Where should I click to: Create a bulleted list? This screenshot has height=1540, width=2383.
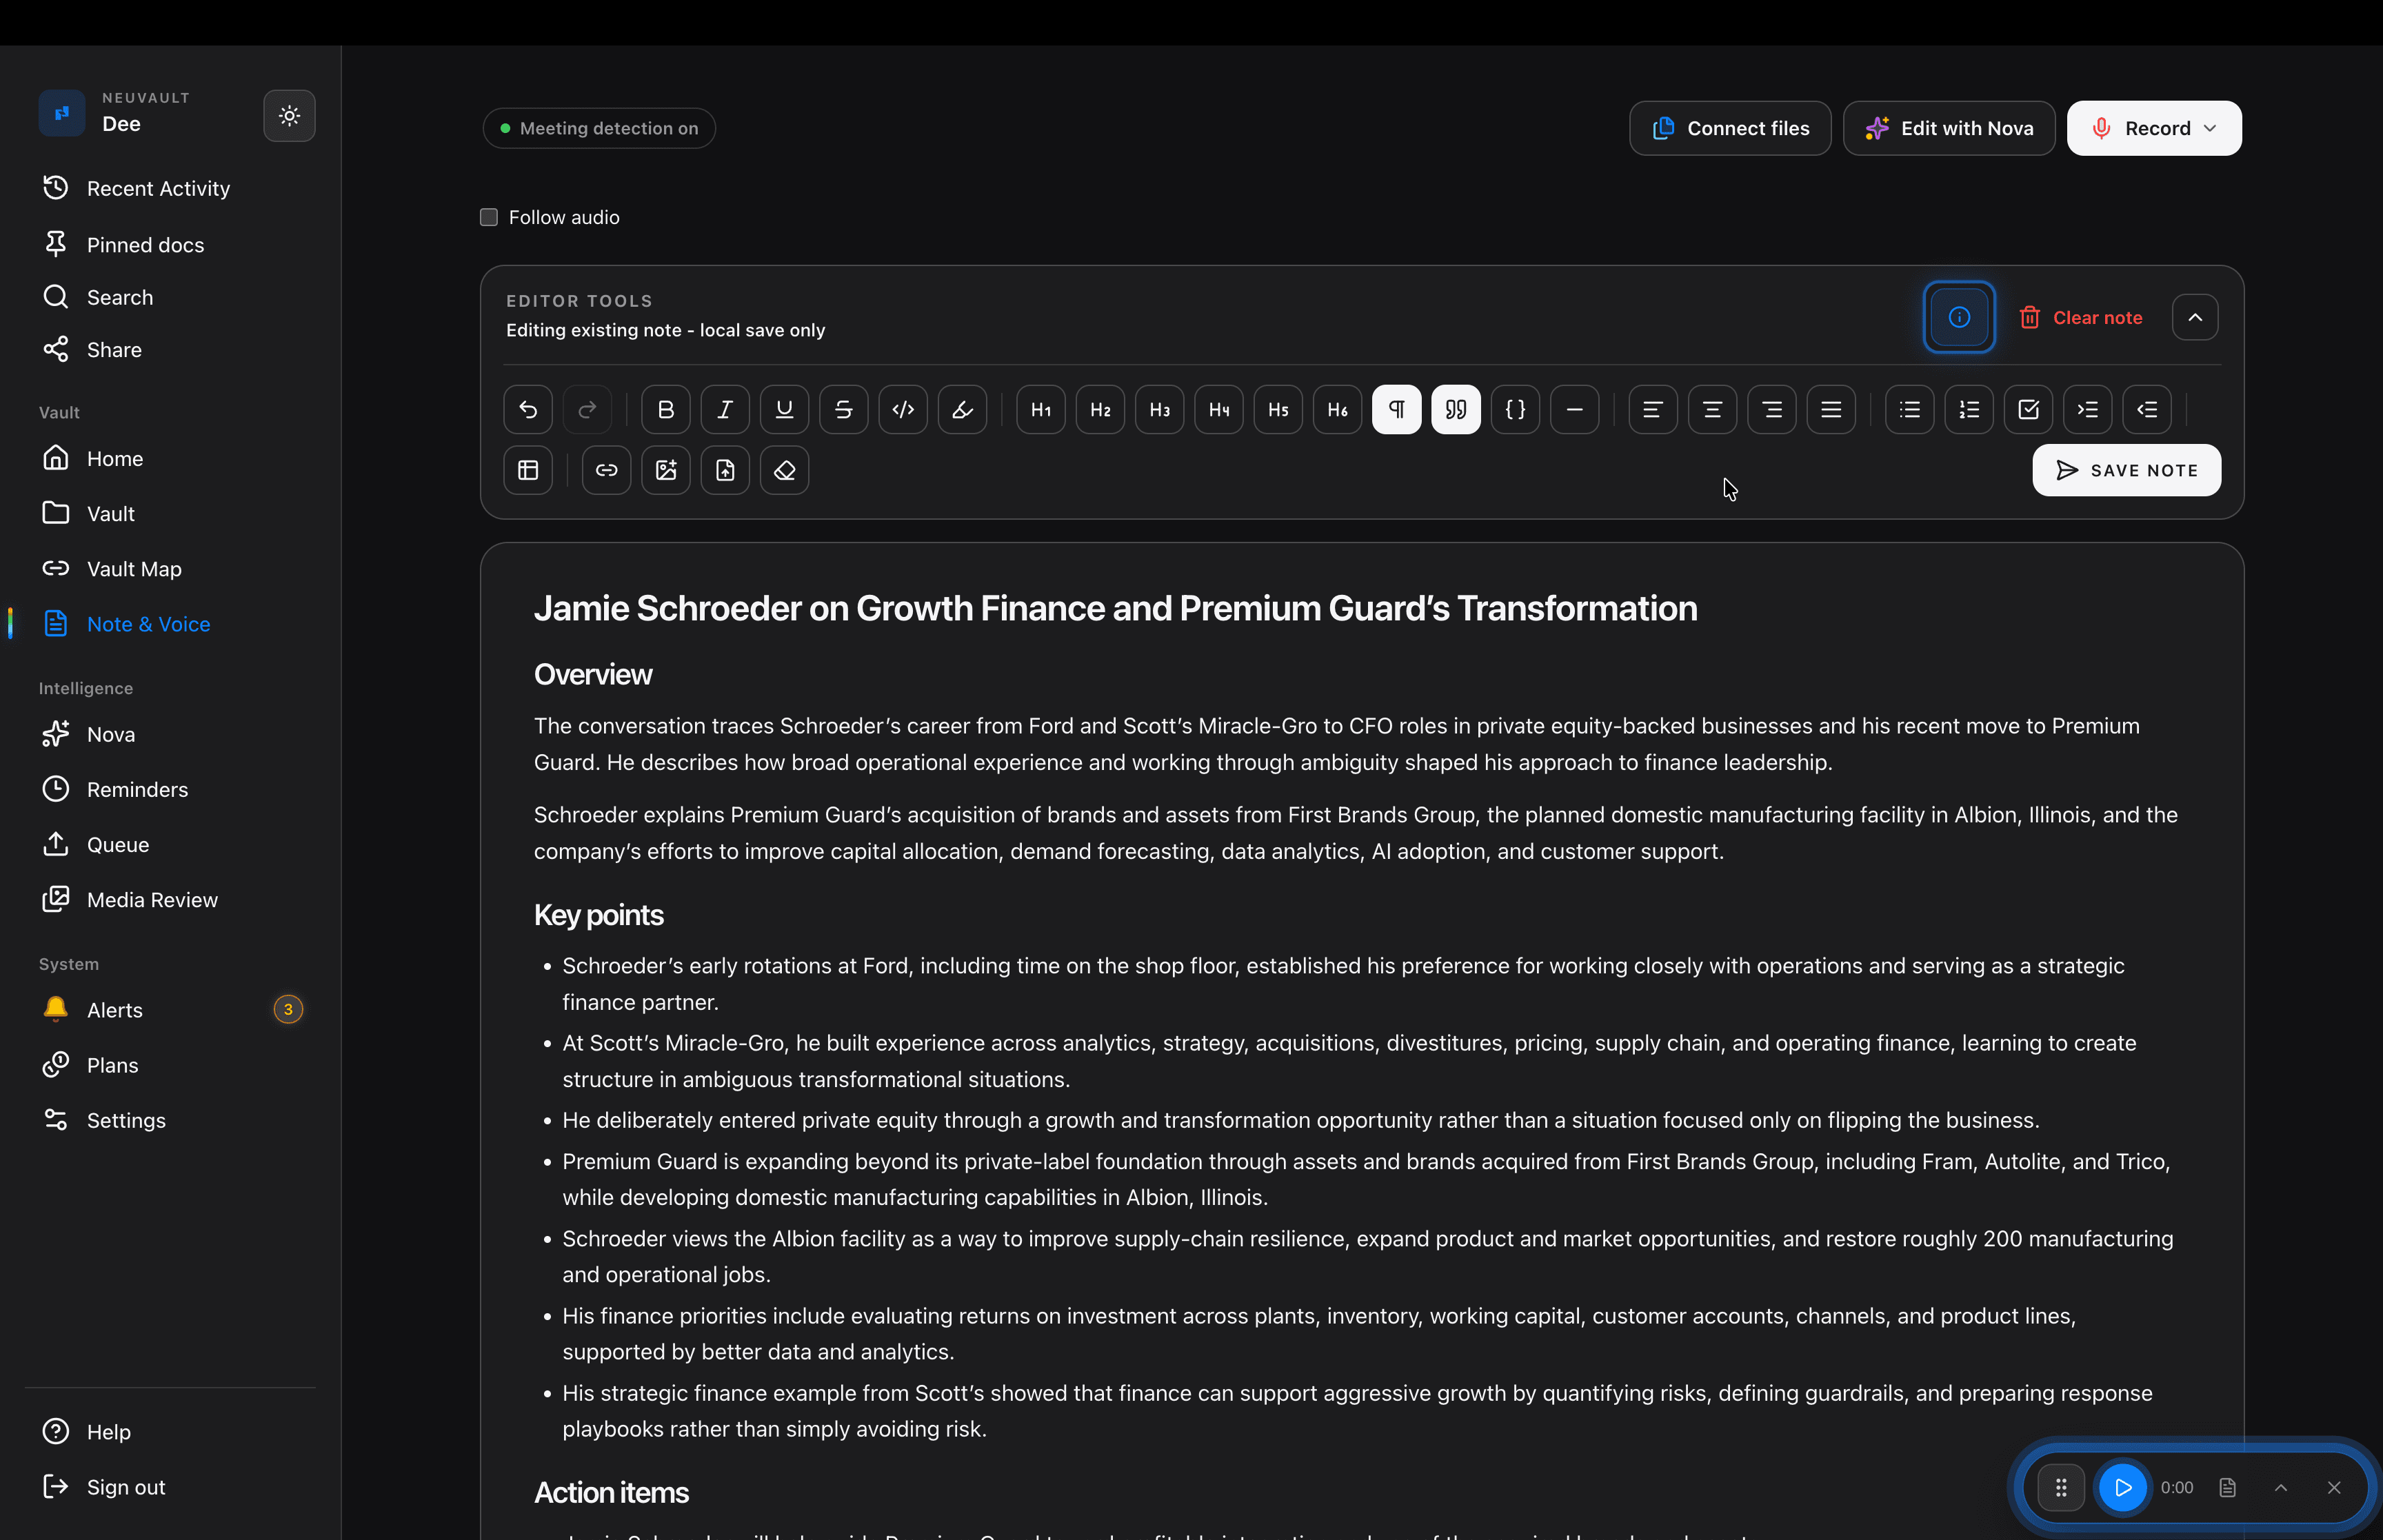(x=1910, y=409)
